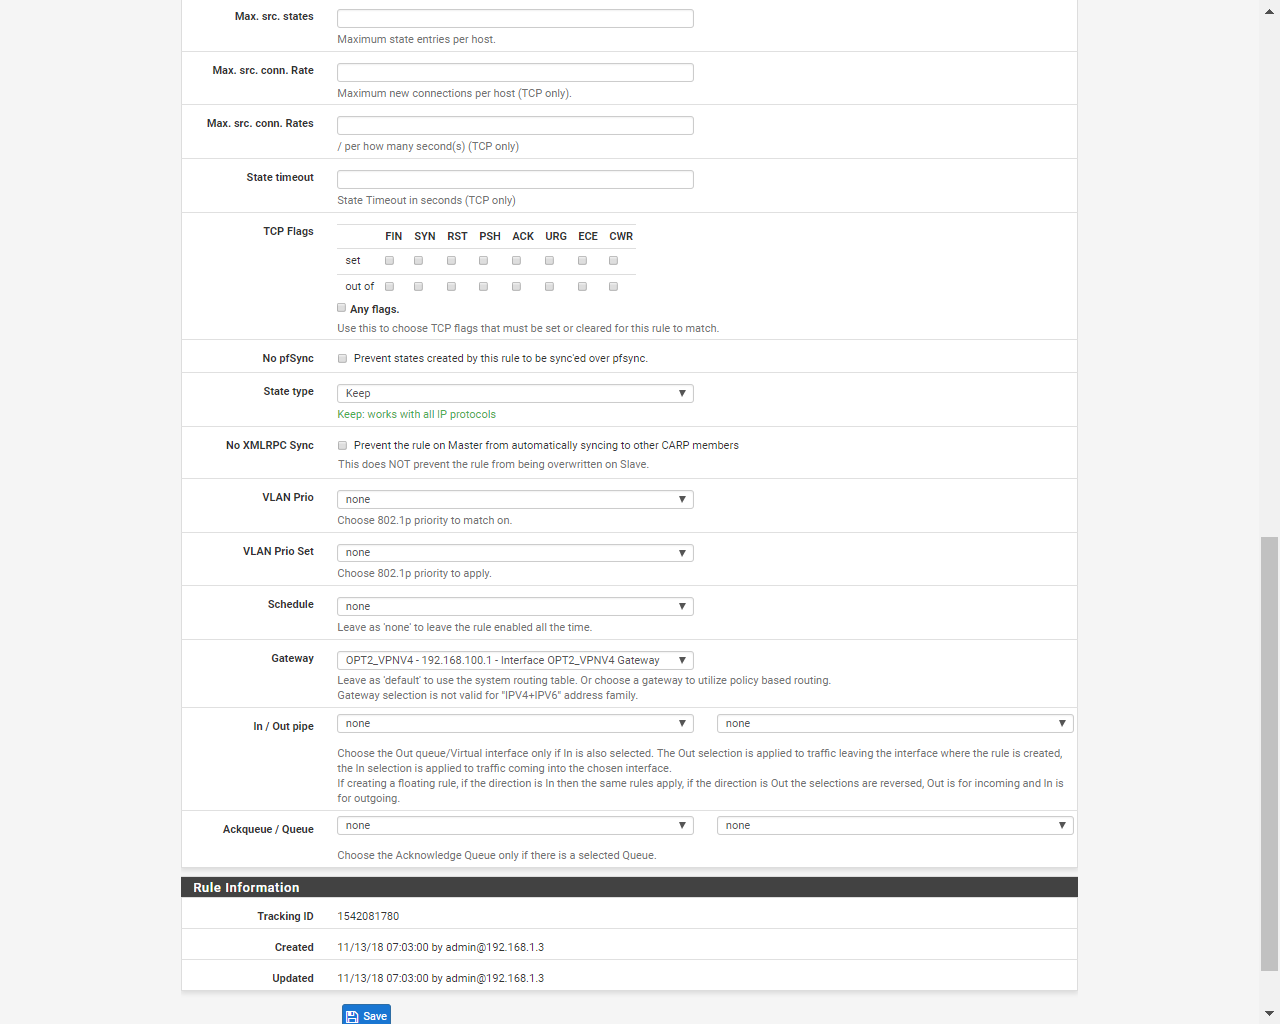Check the ACK flag in the set row
This screenshot has height=1024, width=1280.
pos(517,260)
